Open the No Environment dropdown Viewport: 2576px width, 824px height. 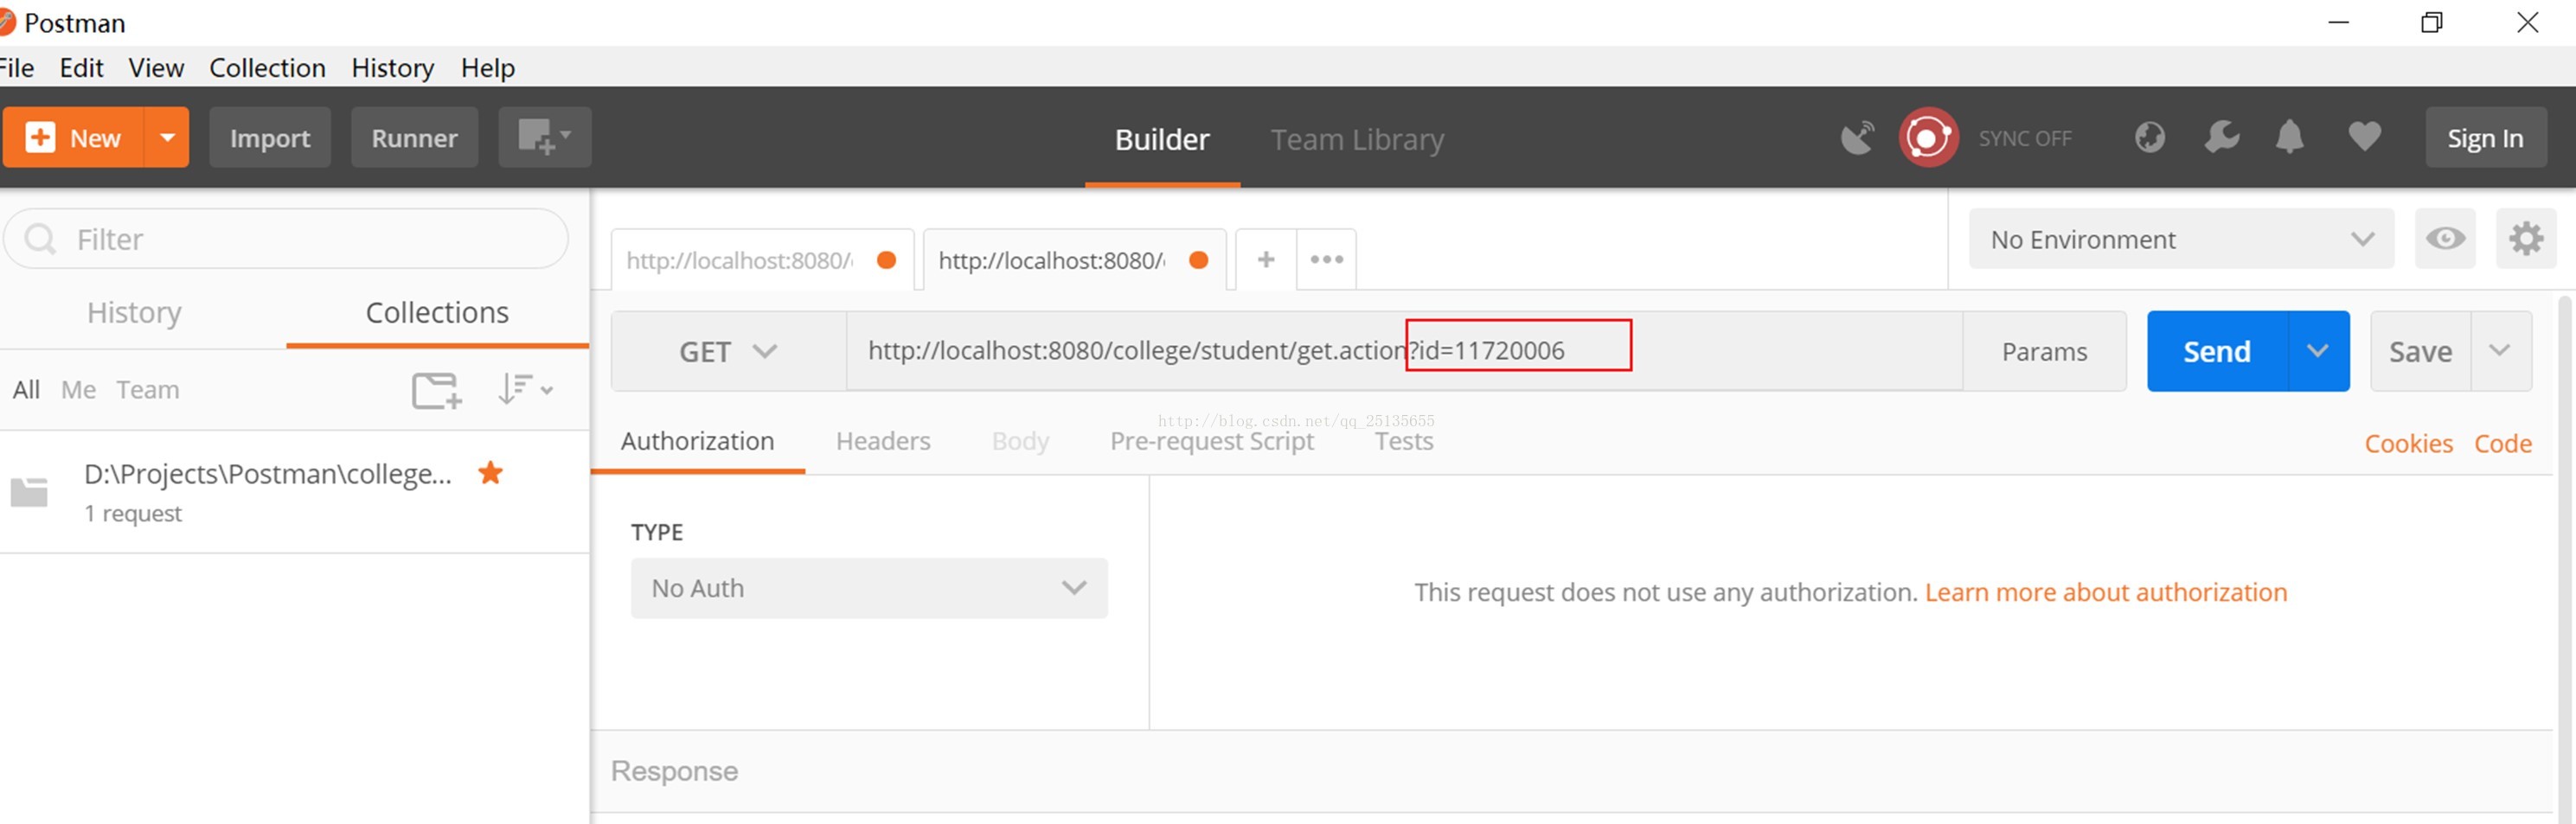point(2181,239)
